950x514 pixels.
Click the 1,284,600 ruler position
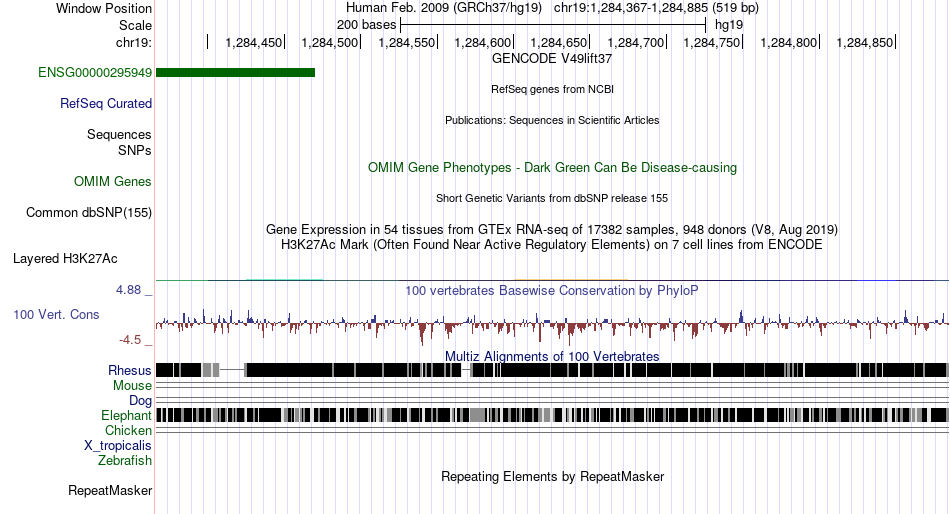(483, 43)
